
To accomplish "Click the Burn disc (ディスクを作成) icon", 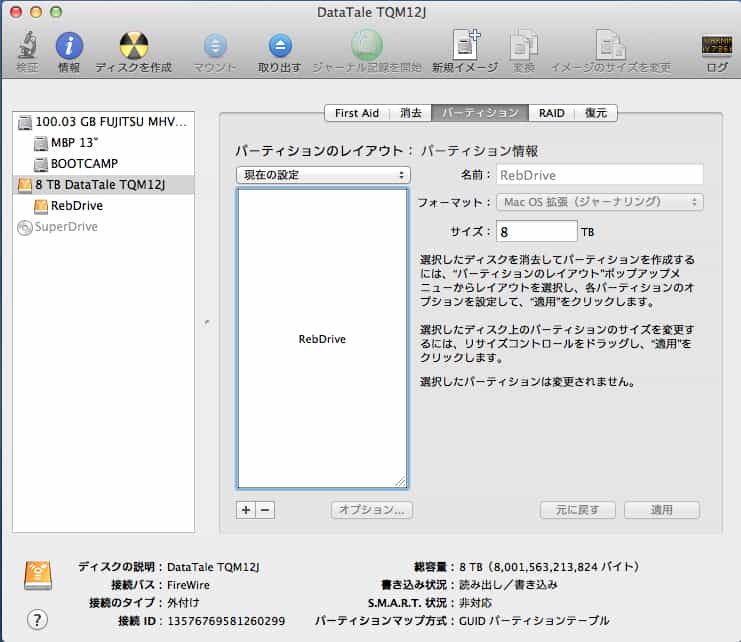I will (x=134, y=46).
